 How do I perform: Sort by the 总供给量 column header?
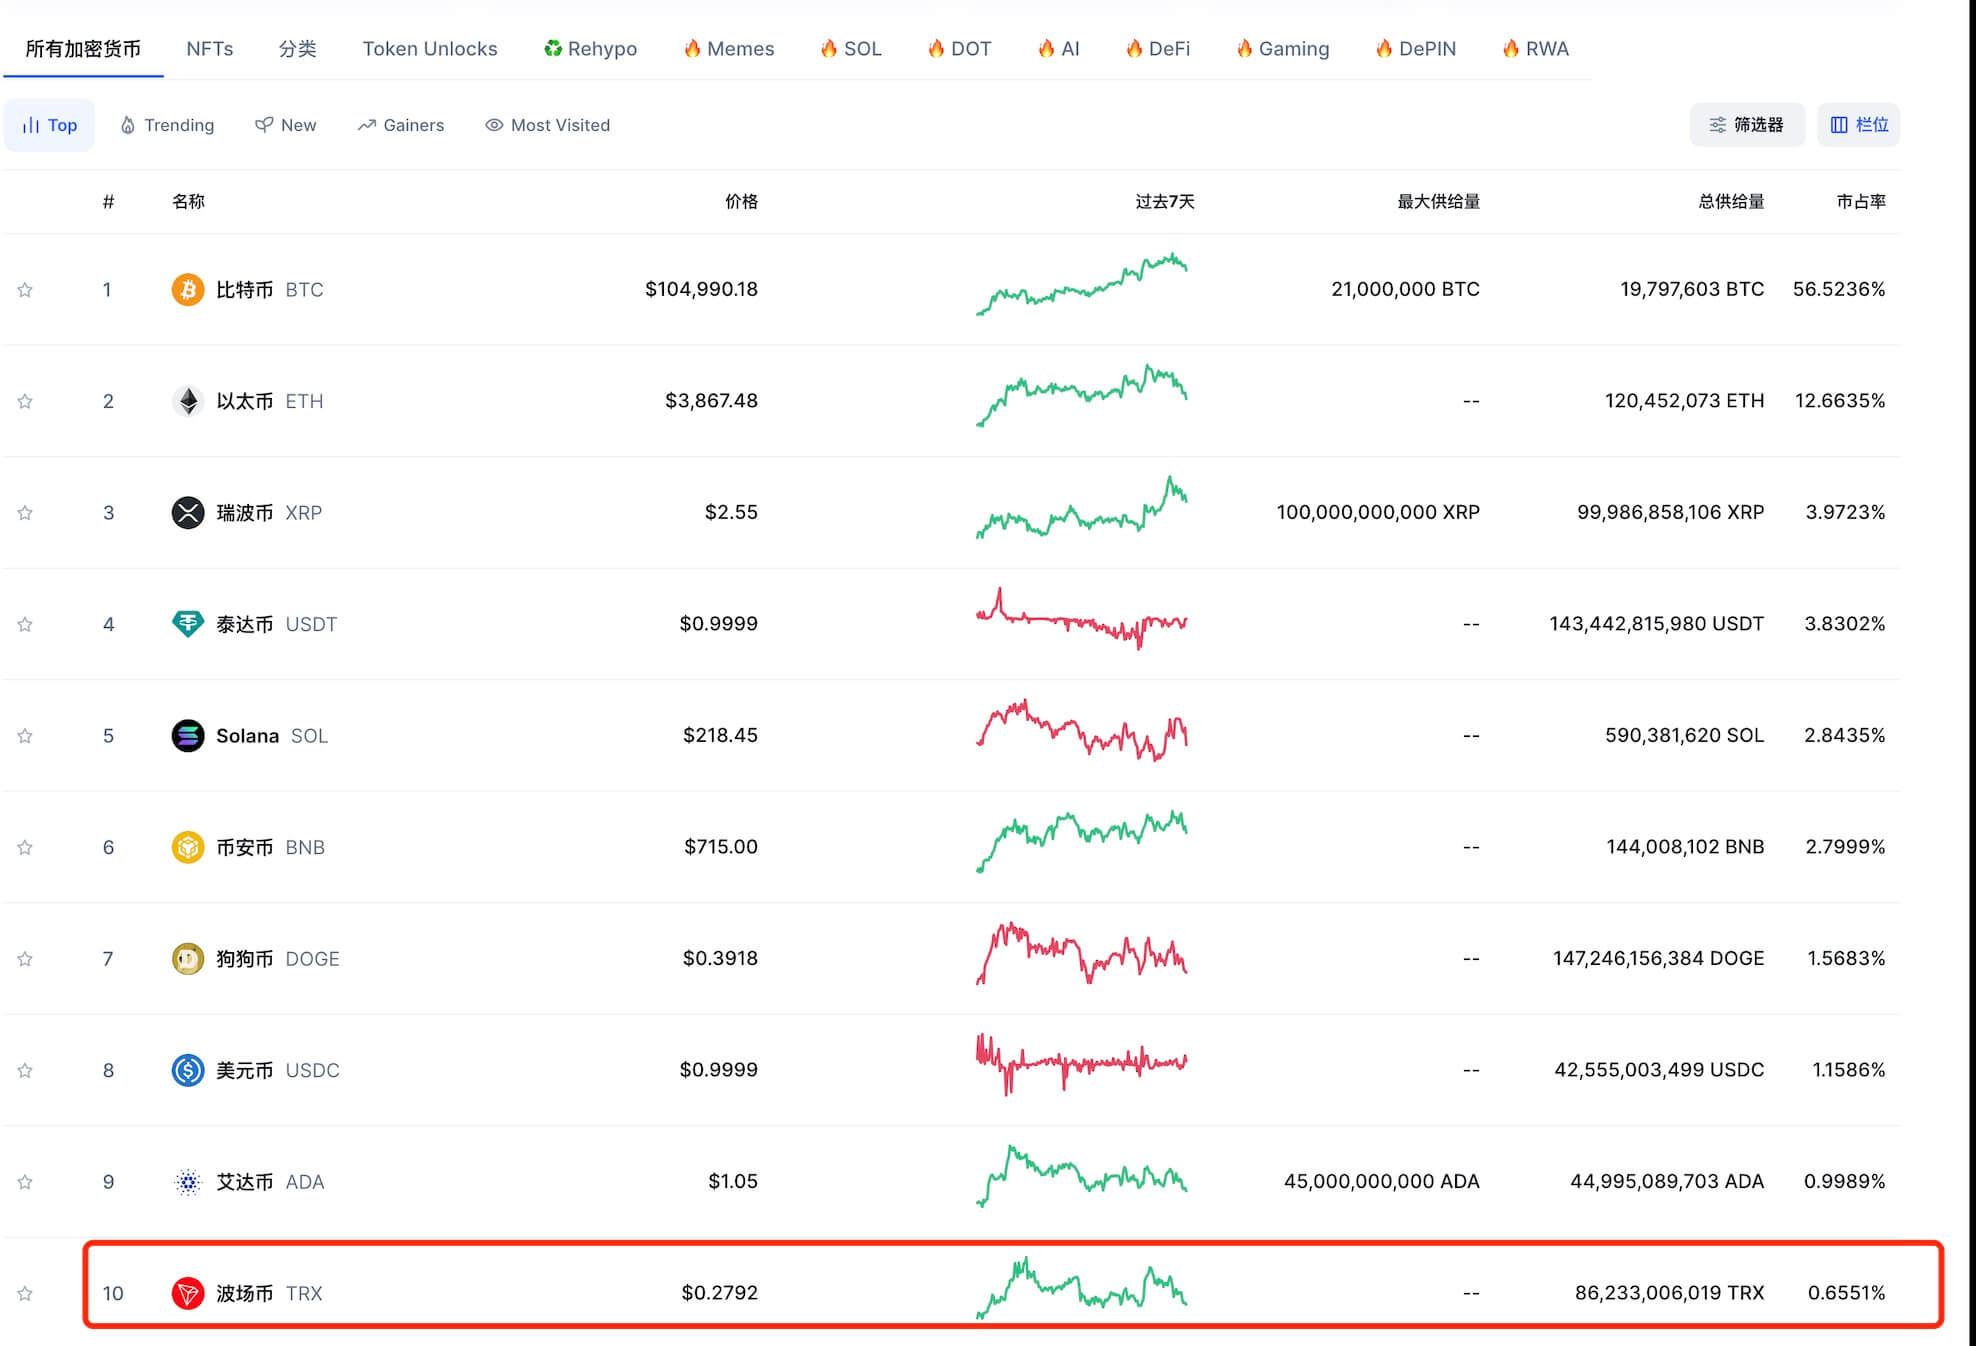click(x=1731, y=201)
